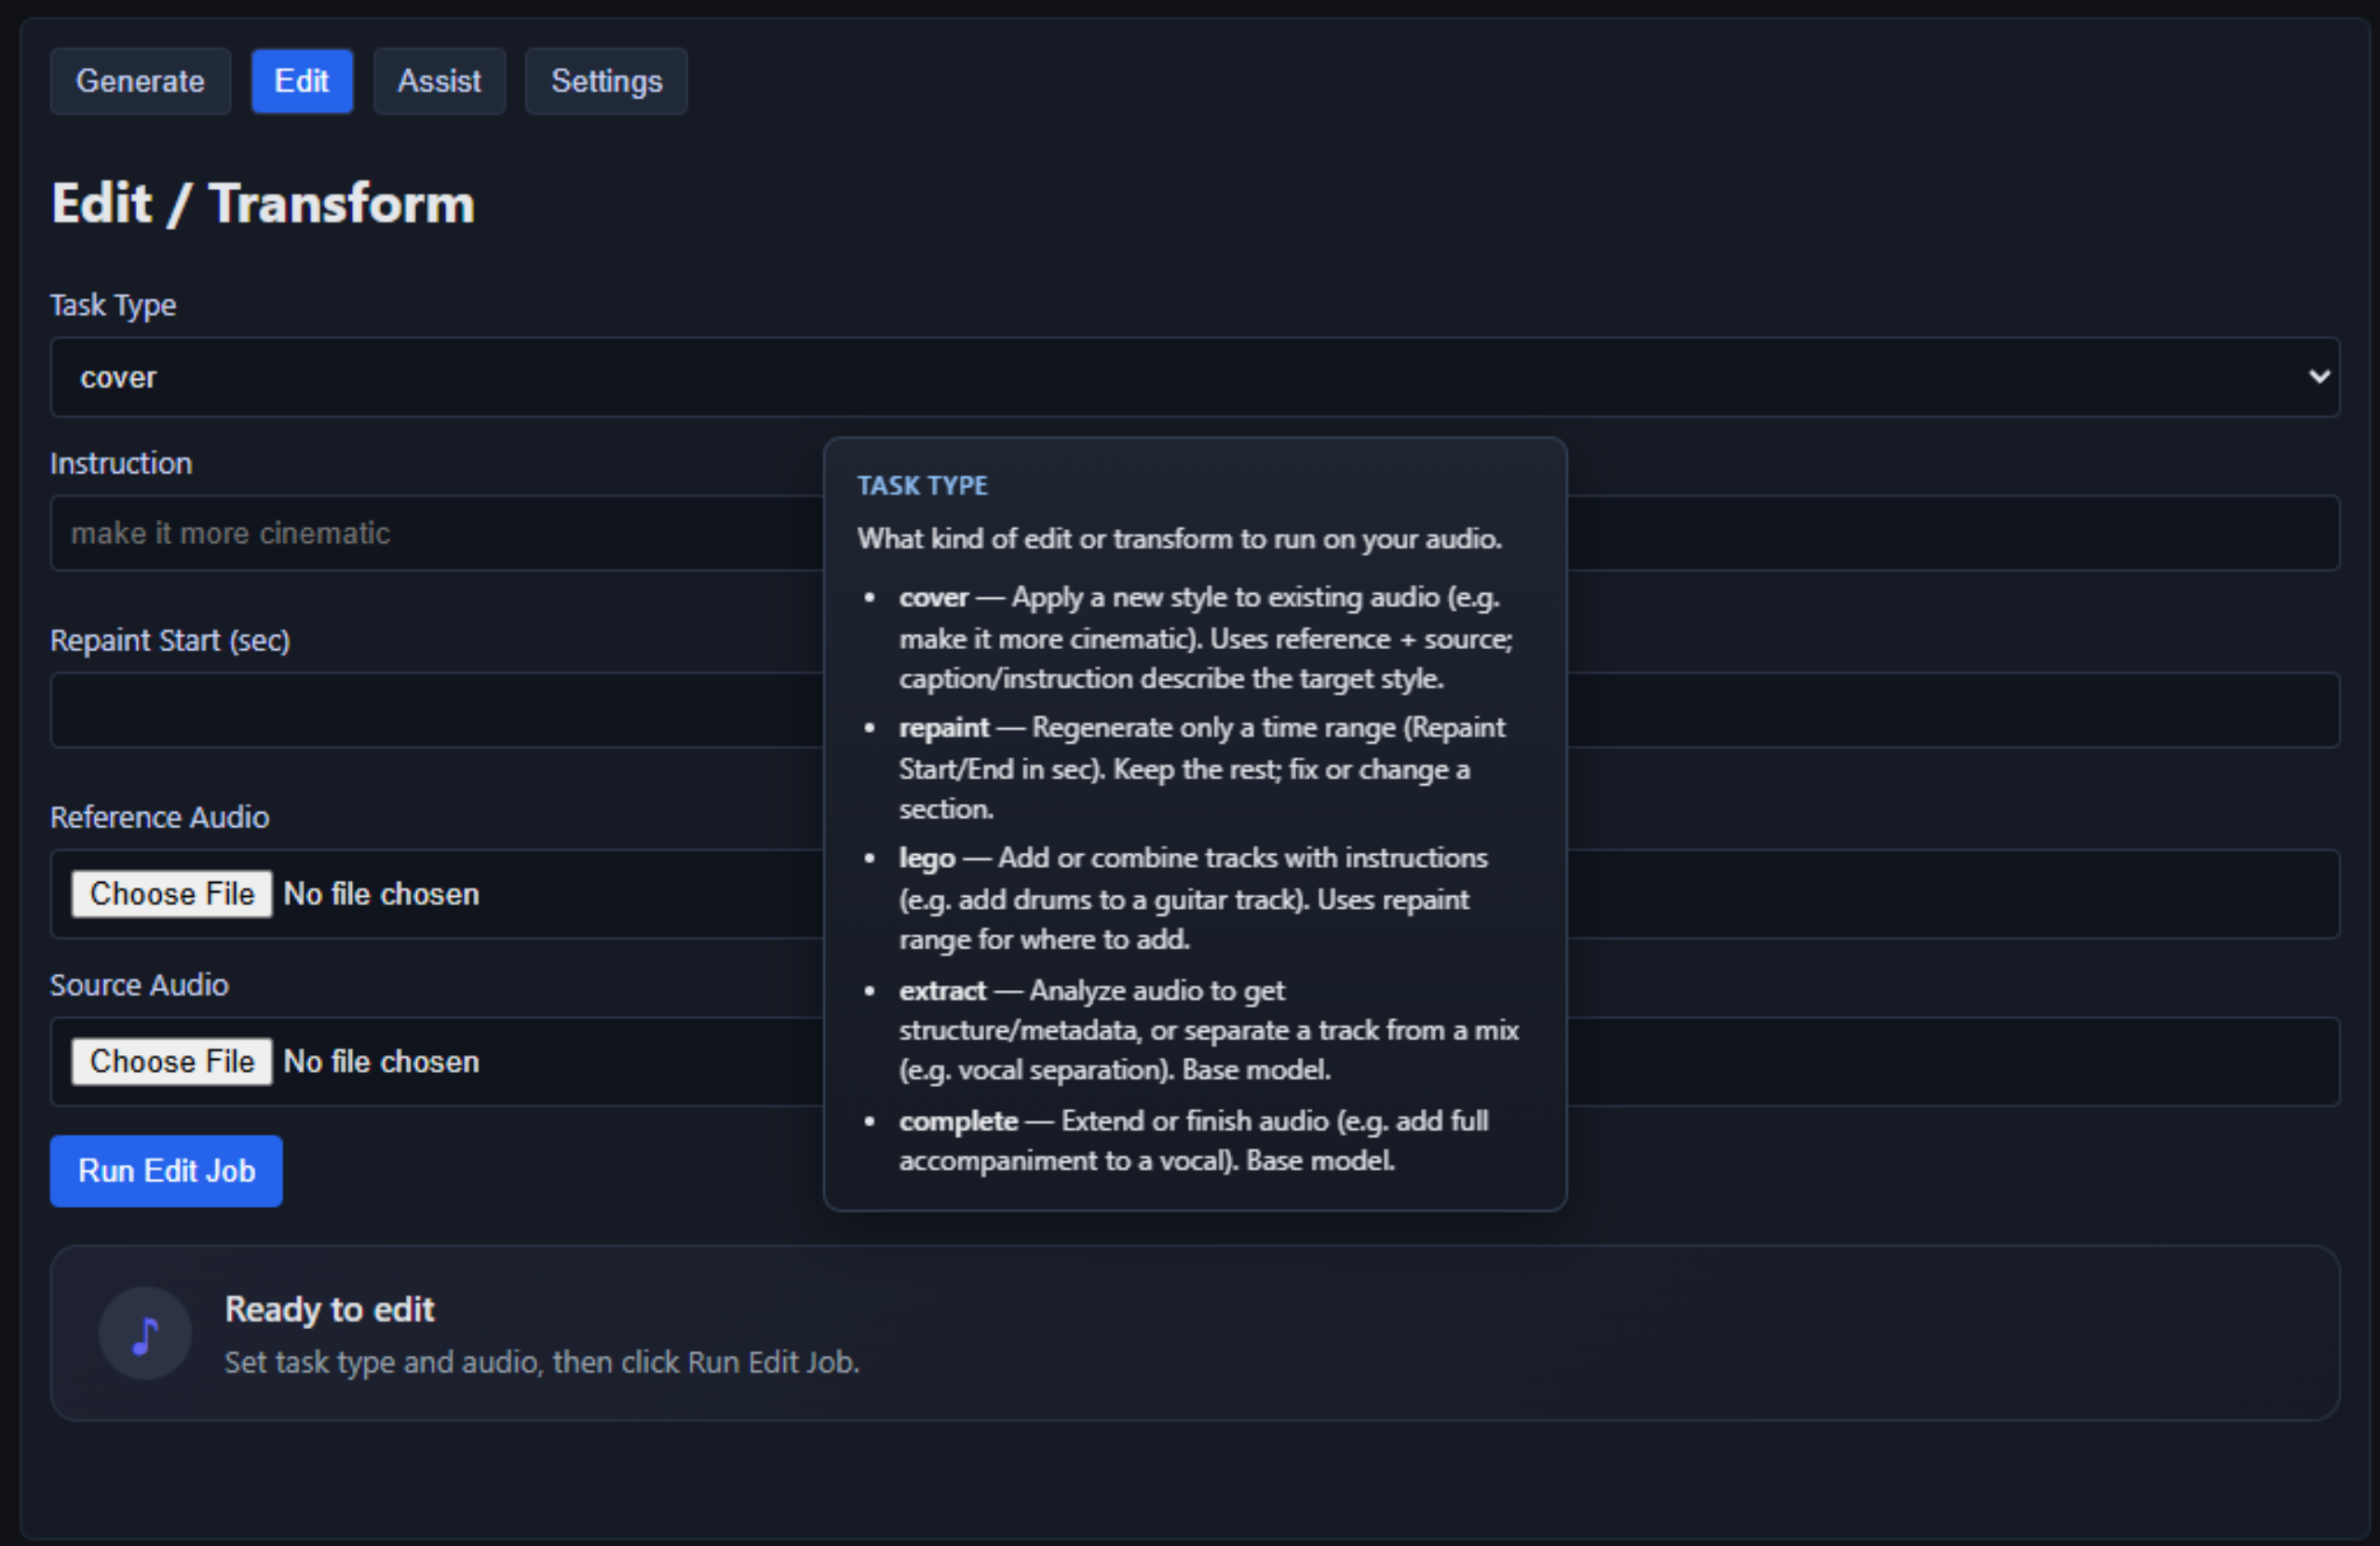The width and height of the screenshot is (2380, 1546).
Task: Click the music note icon
Action: point(145,1333)
